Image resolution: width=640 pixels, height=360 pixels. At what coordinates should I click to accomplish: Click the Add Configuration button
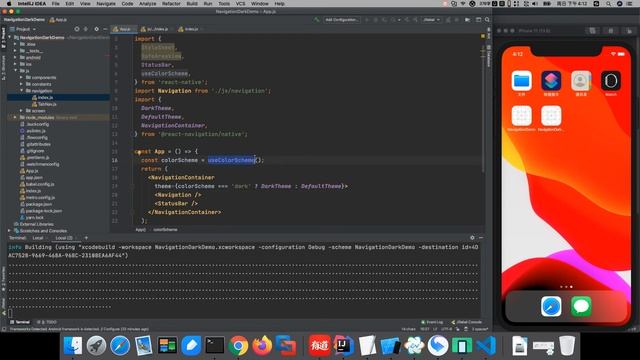(x=341, y=20)
